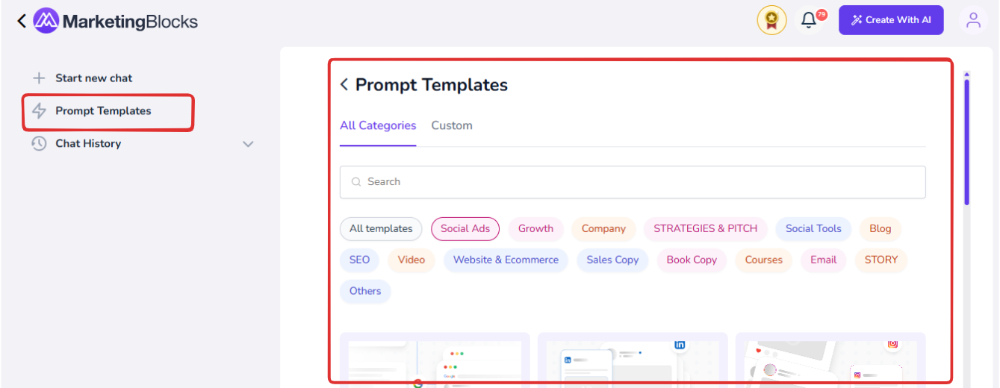Select the All templates filter chip
This screenshot has width=1000, height=388.
click(381, 228)
